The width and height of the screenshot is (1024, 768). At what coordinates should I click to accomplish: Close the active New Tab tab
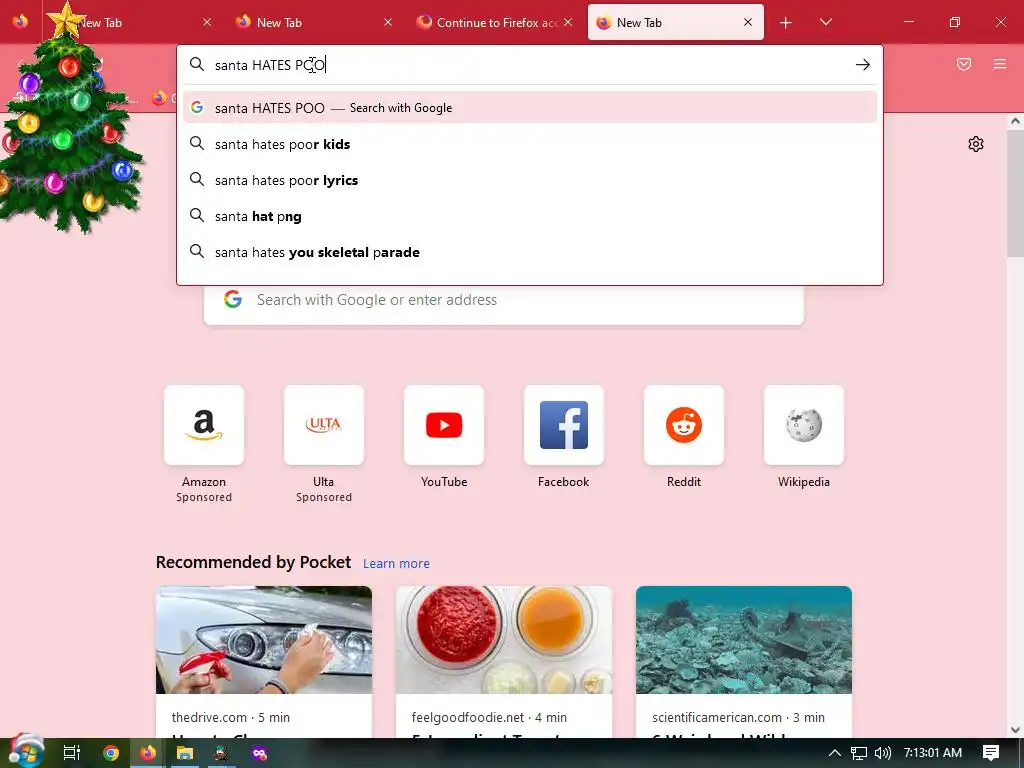click(x=748, y=22)
